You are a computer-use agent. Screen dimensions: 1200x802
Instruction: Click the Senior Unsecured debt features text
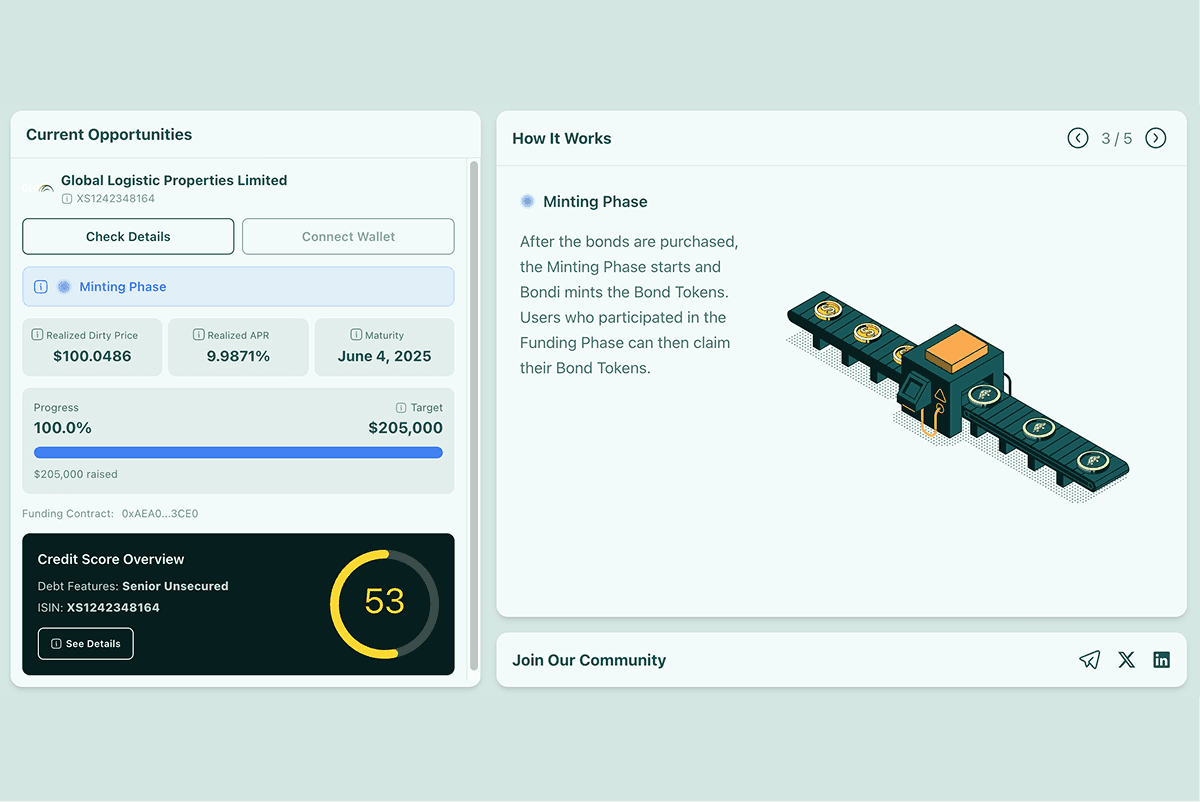(175, 586)
